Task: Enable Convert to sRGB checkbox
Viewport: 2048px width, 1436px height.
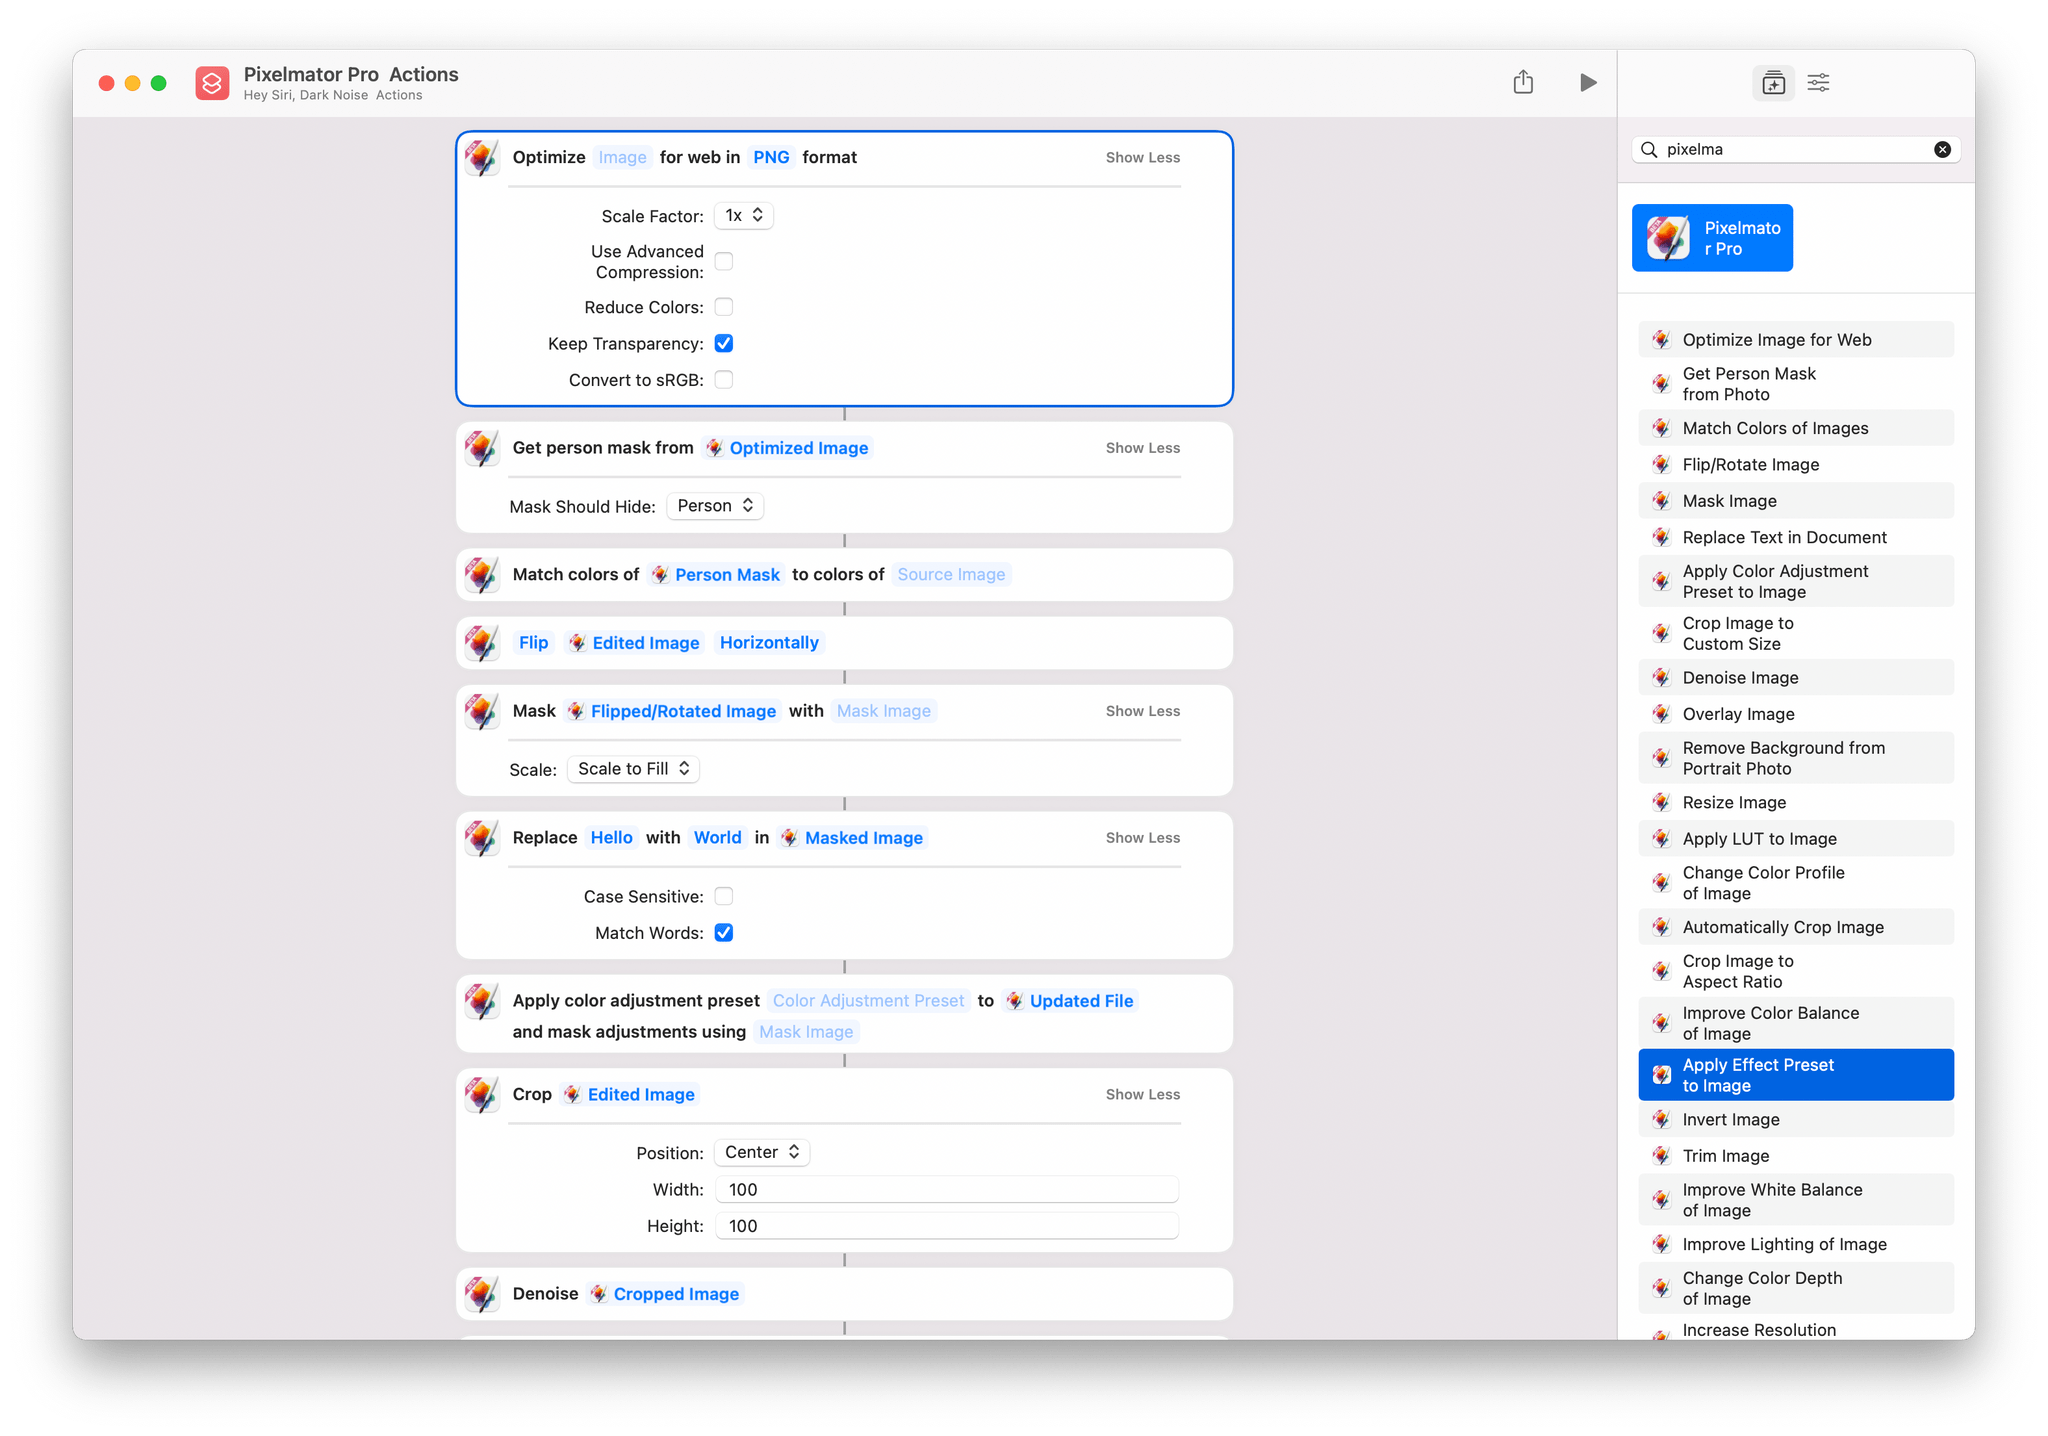Action: point(724,380)
